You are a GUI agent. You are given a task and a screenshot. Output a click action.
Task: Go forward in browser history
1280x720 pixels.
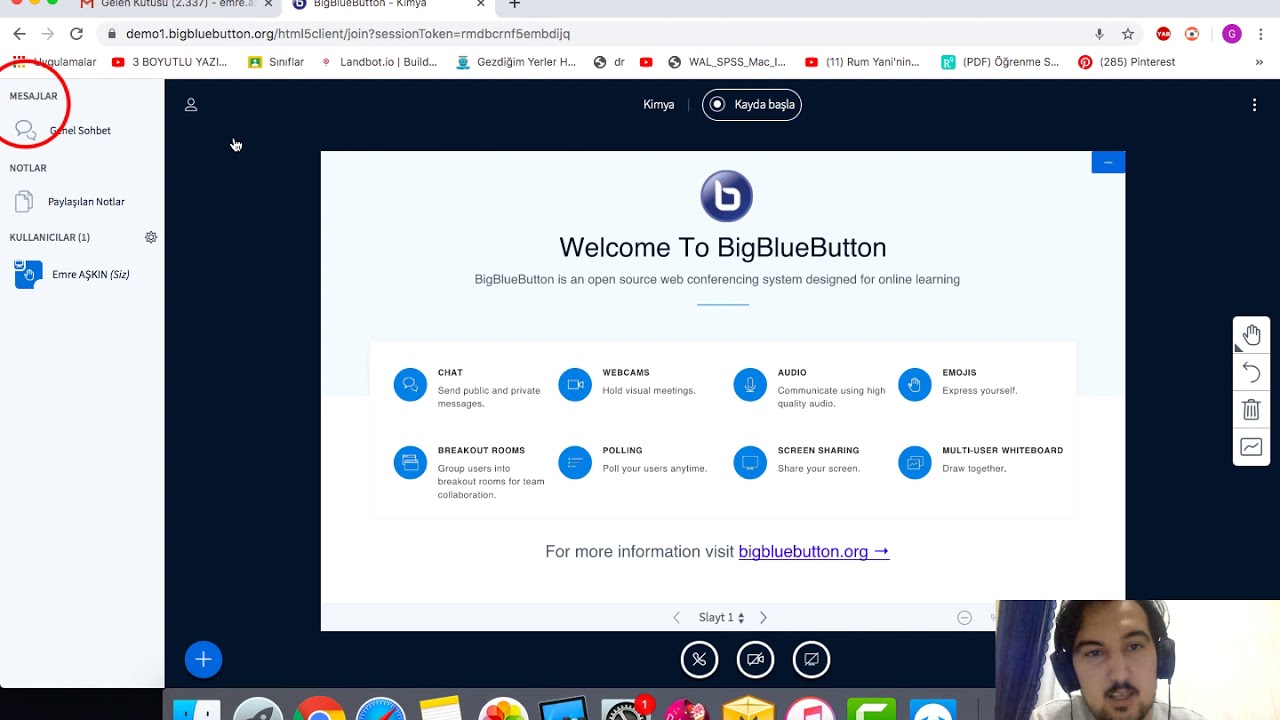pyautogui.click(x=47, y=34)
